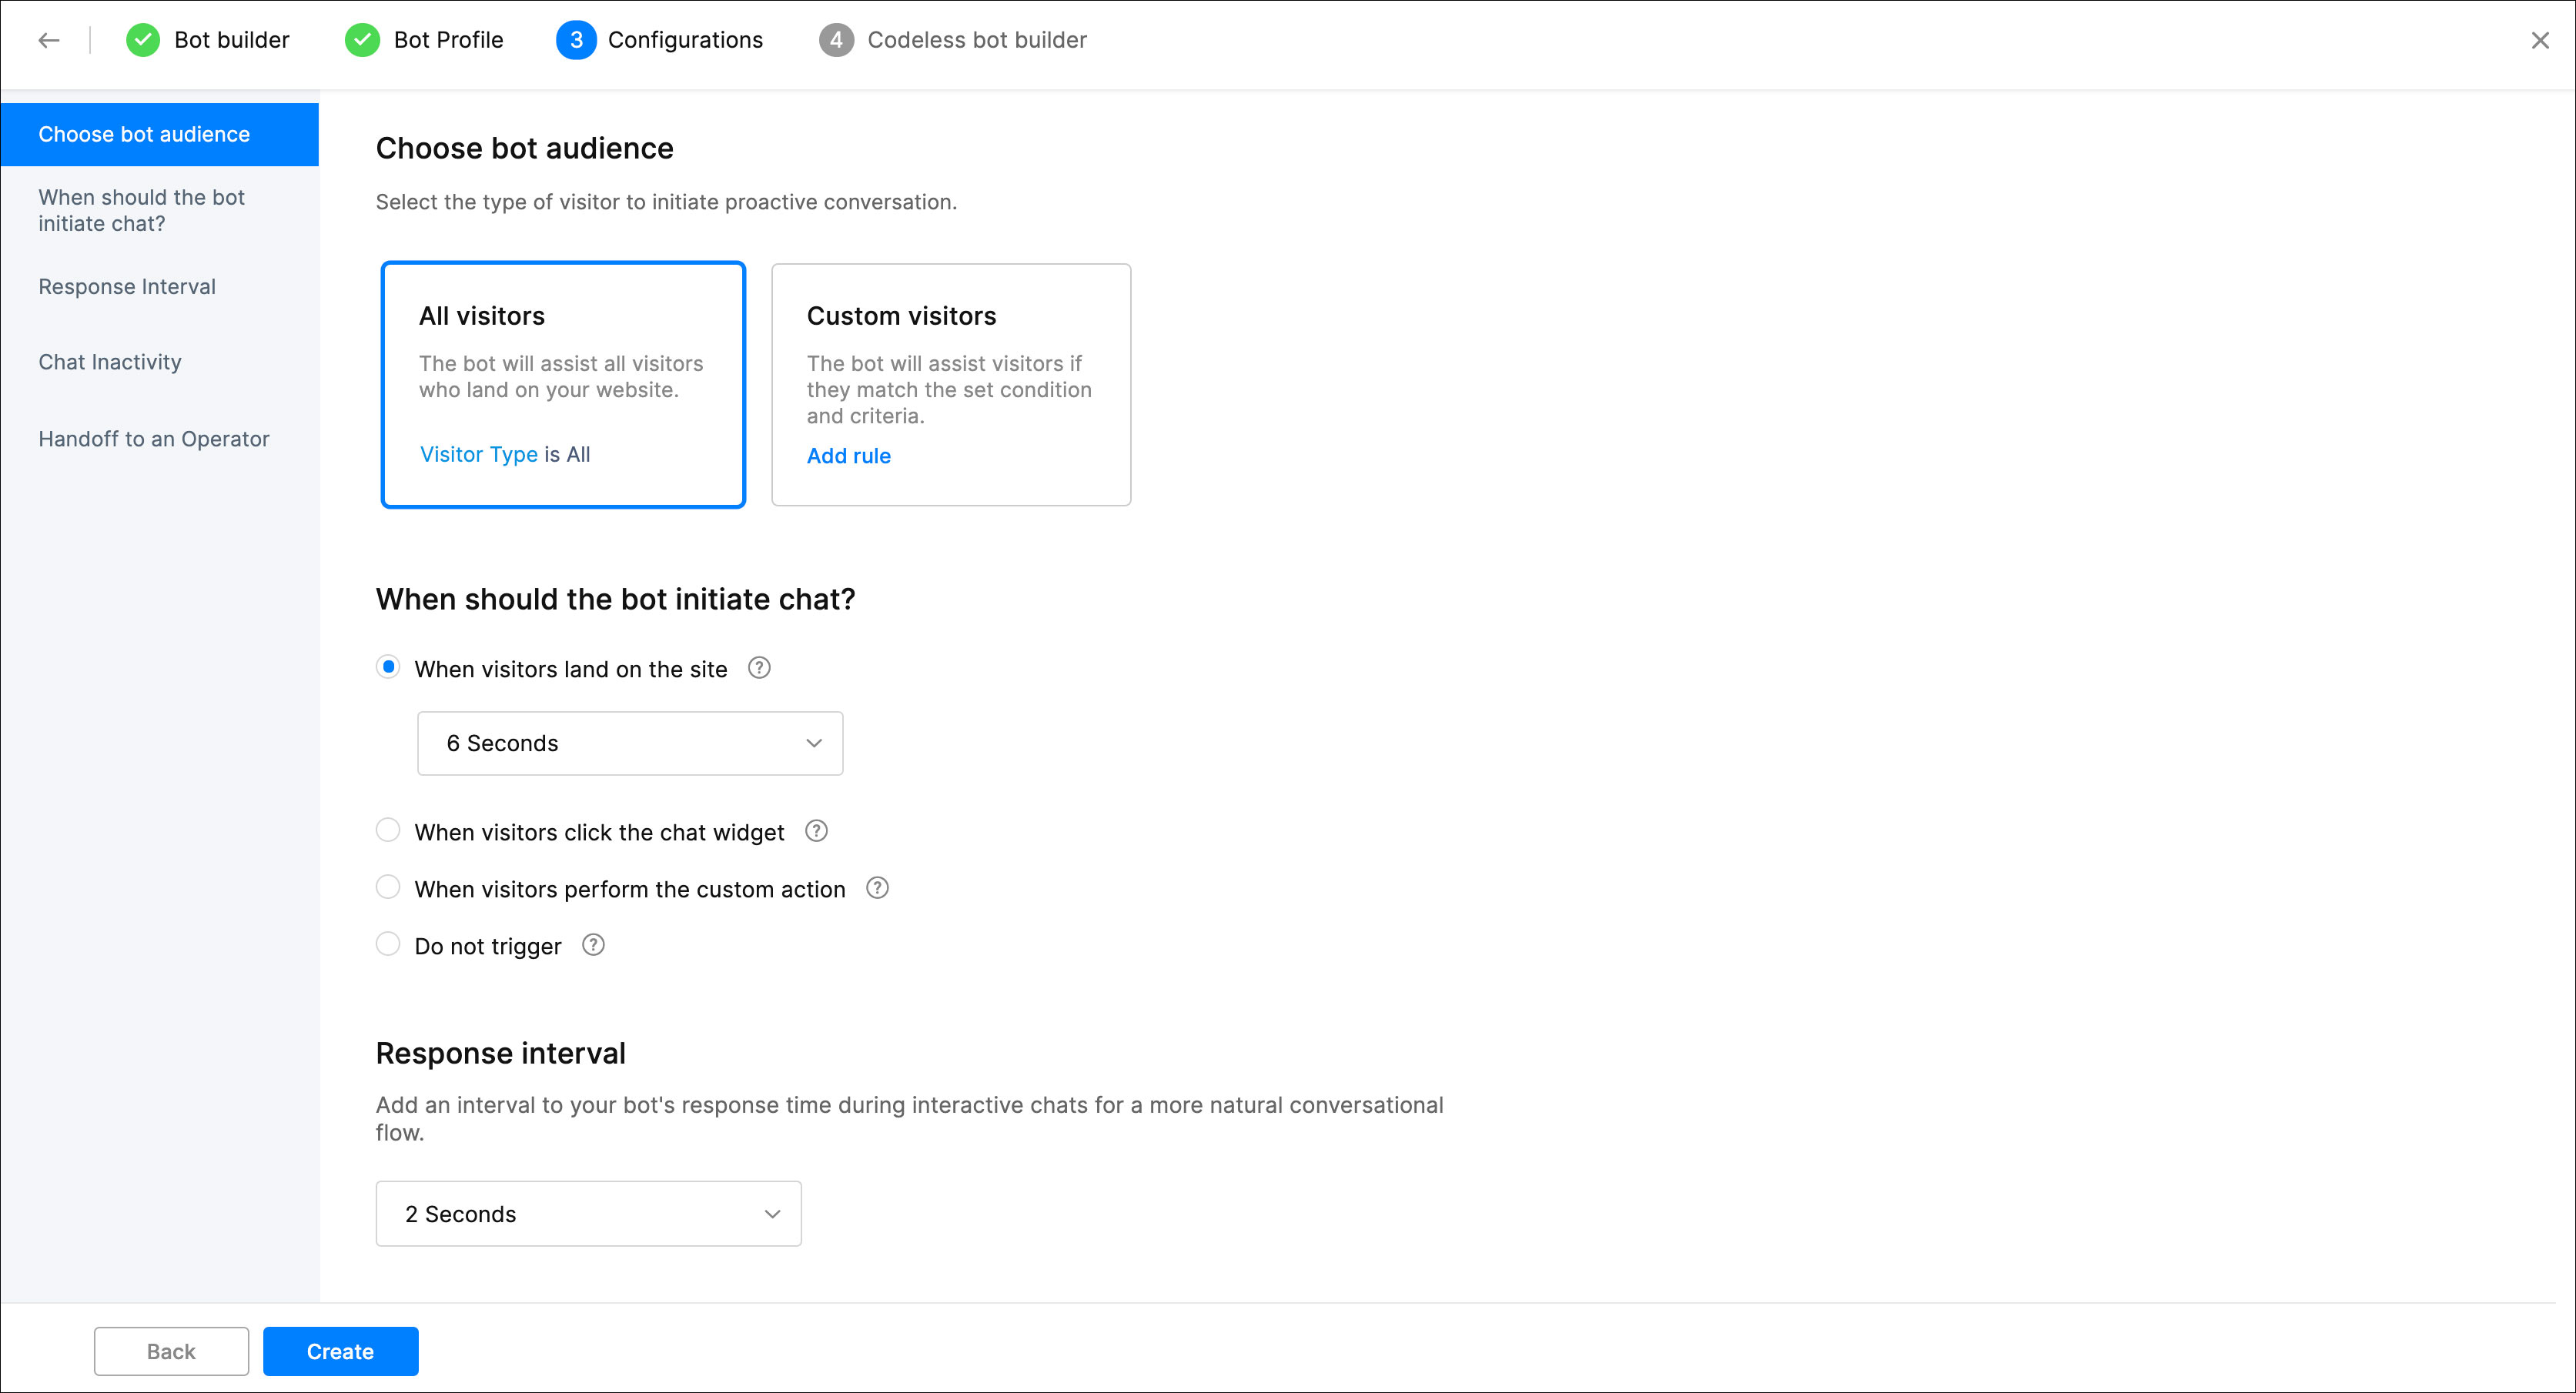The height and width of the screenshot is (1393, 2576).
Task: Click the 'Choose bot audience' main heading
Action: coord(524,148)
